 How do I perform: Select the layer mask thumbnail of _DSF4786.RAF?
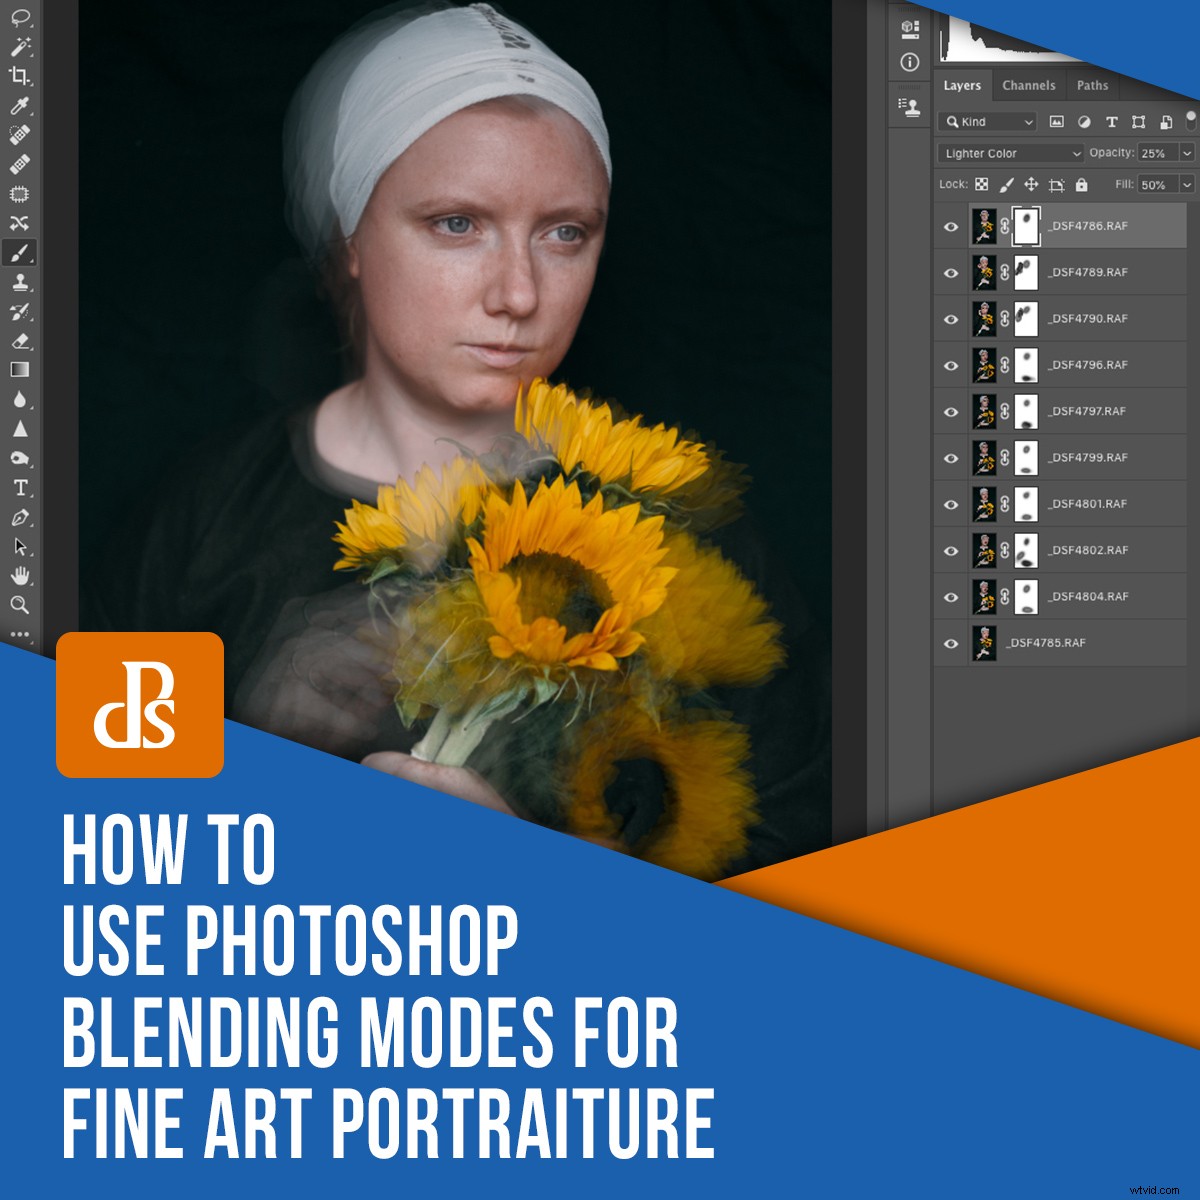(1026, 225)
